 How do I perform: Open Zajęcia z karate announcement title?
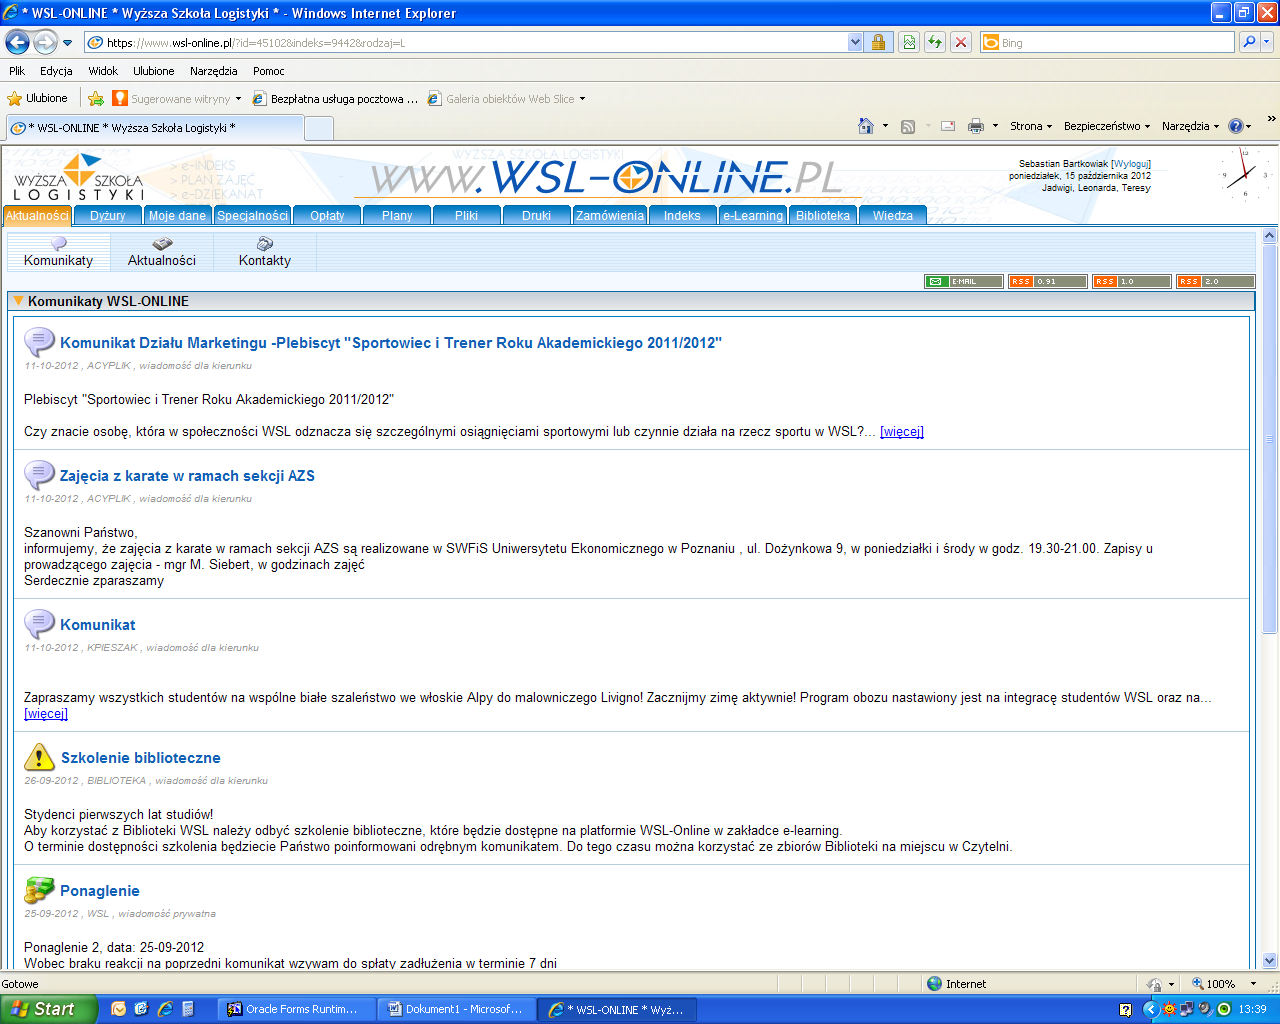coord(187,476)
